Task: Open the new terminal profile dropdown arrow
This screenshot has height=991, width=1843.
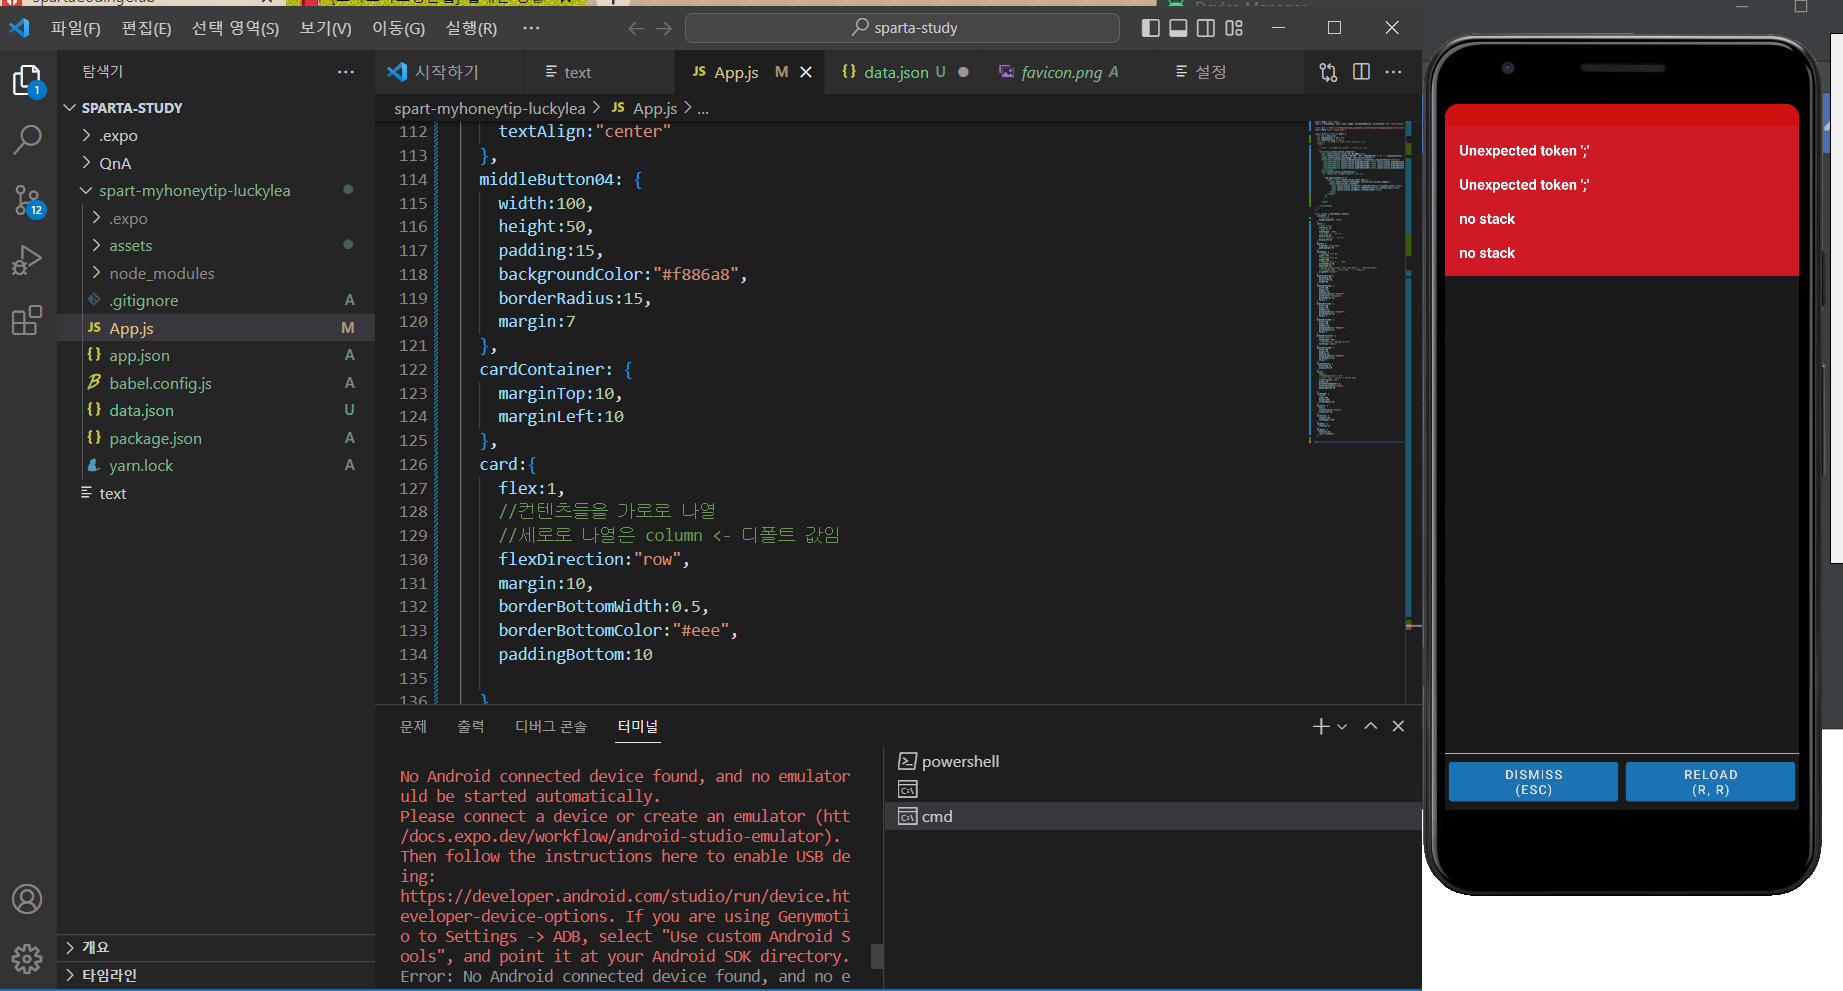Action: coord(1342,727)
